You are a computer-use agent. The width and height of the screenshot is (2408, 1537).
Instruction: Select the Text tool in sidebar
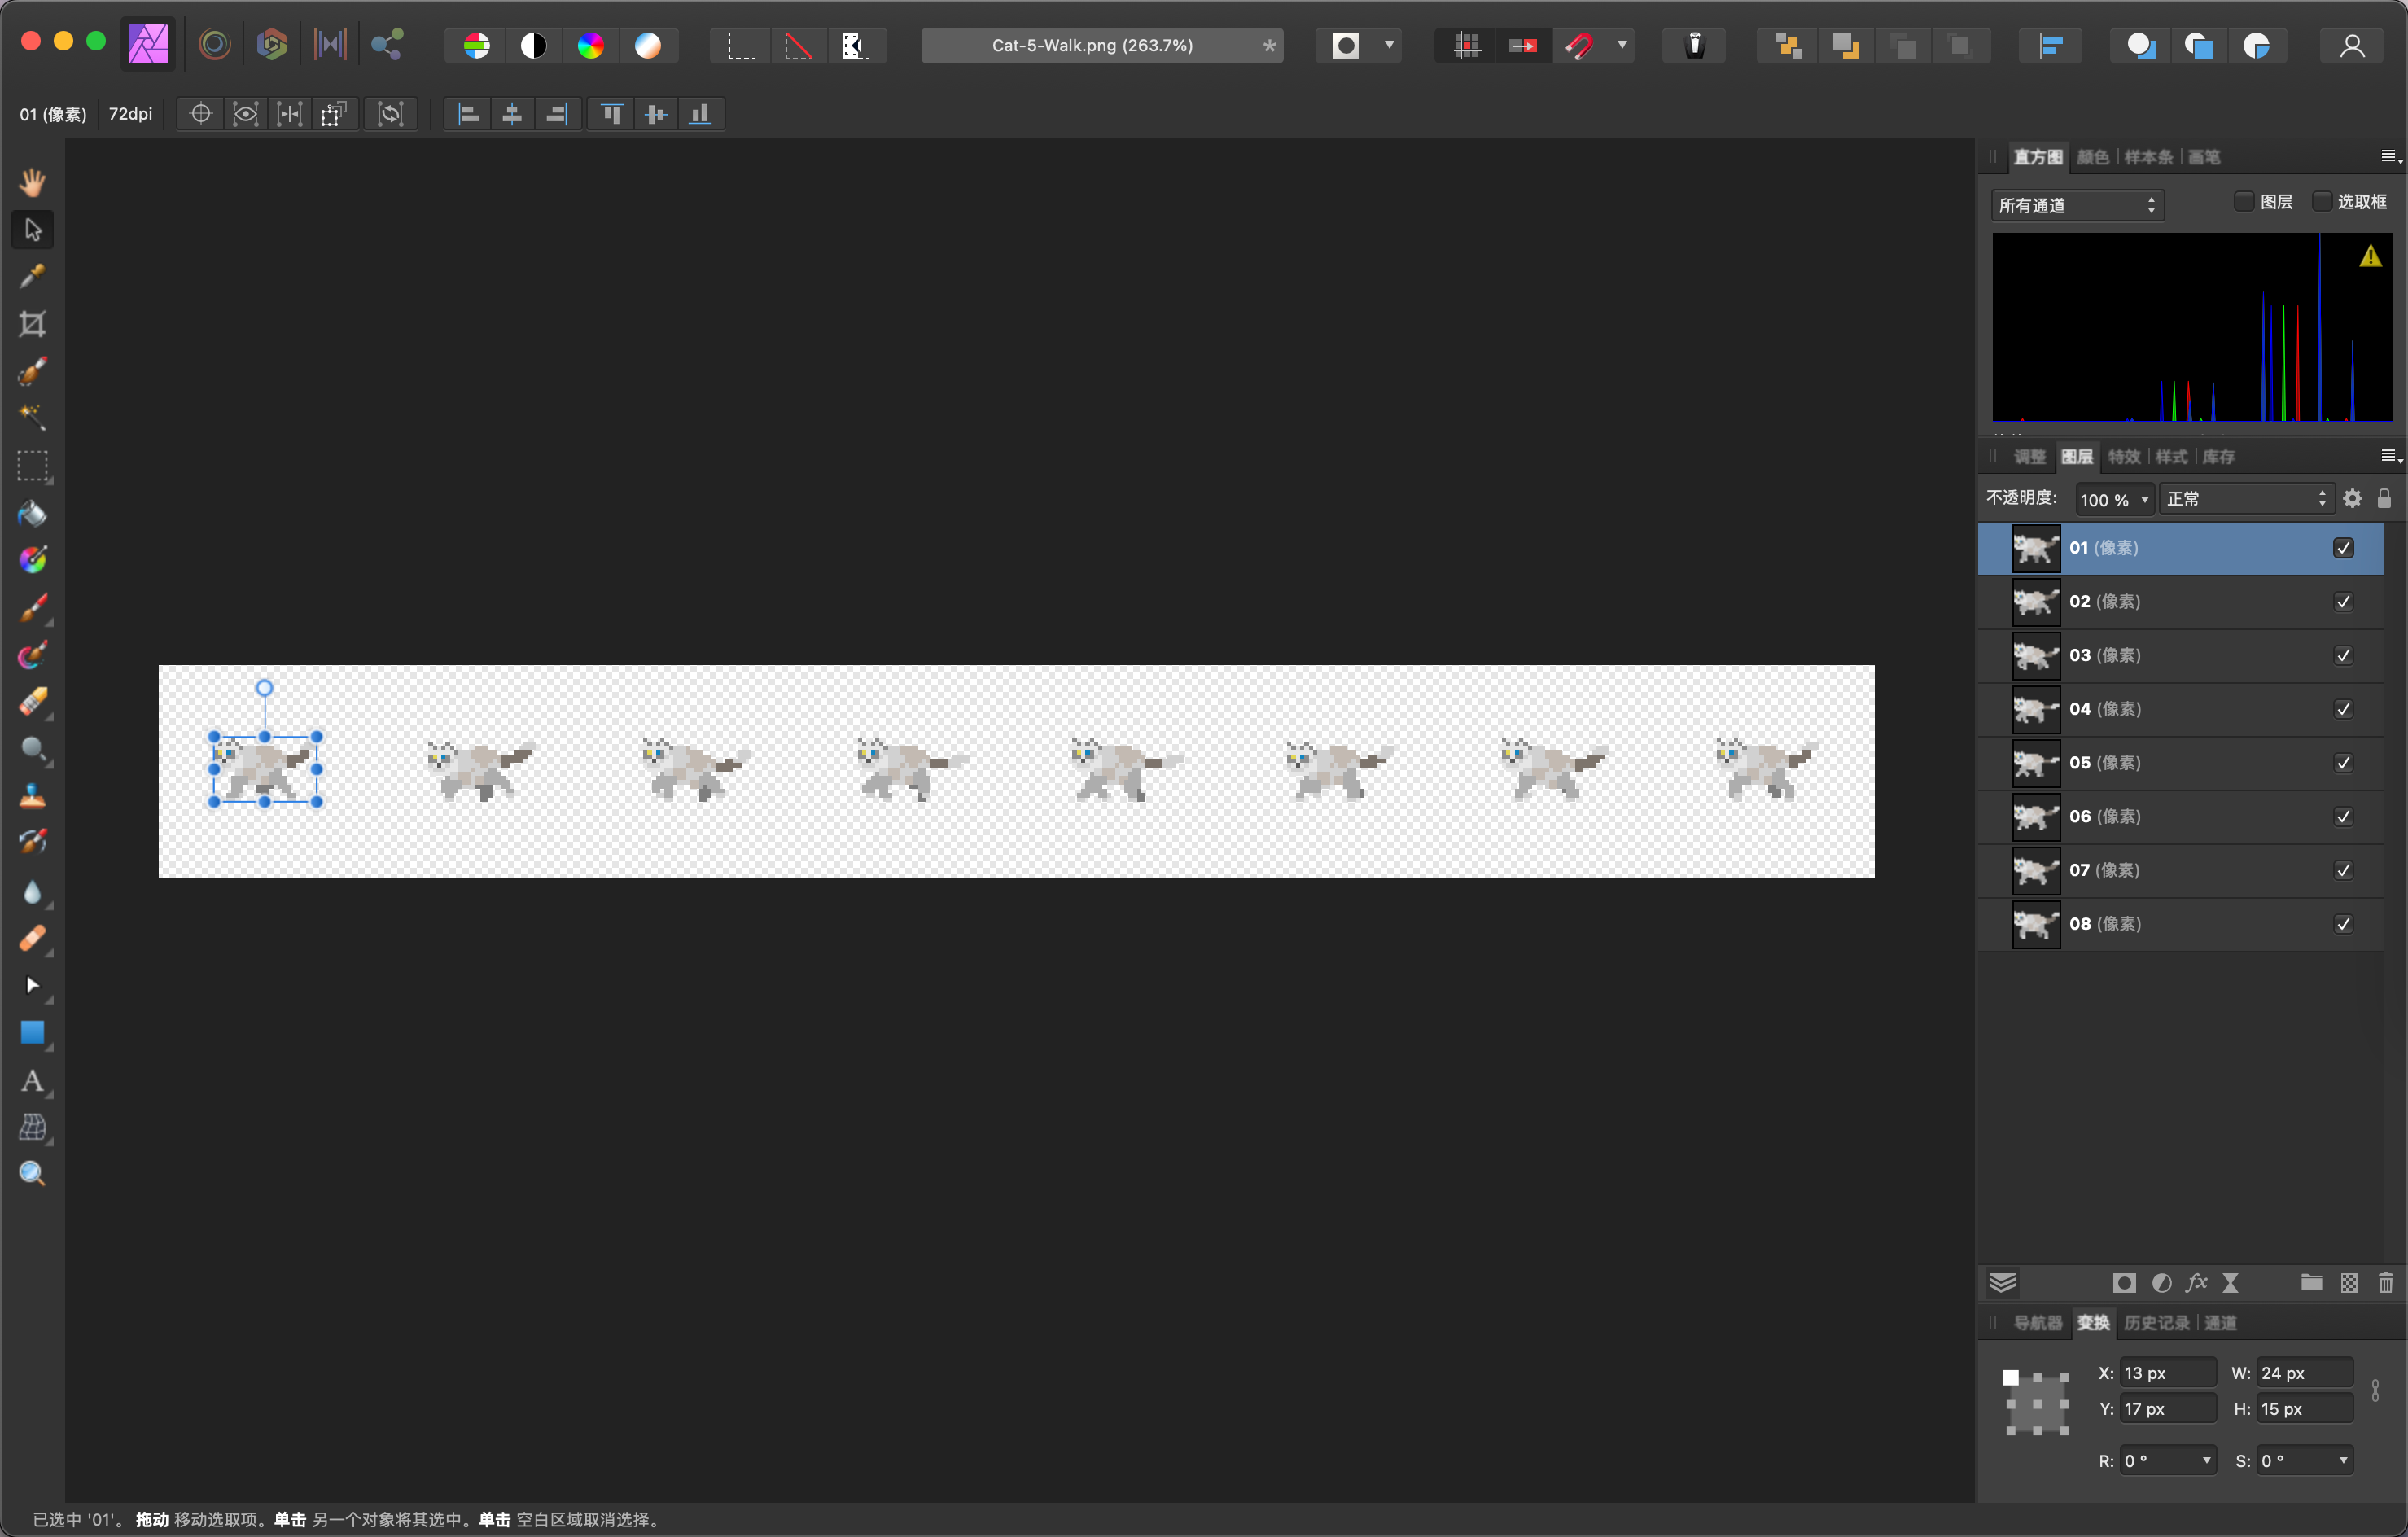point(32,1081)
